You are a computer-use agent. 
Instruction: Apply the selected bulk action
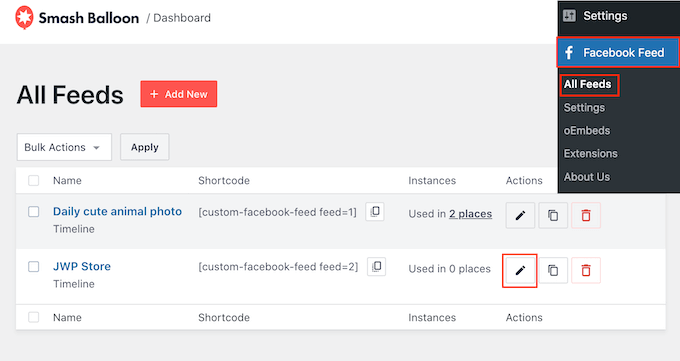coord(144,147)
